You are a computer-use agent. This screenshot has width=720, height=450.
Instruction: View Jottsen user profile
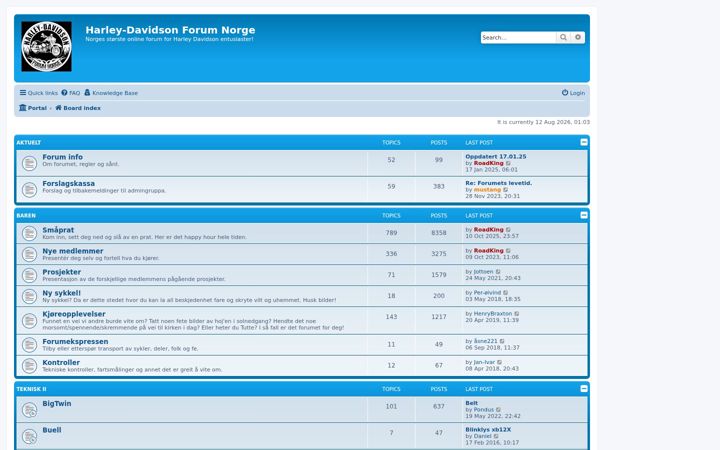[484, 272]
